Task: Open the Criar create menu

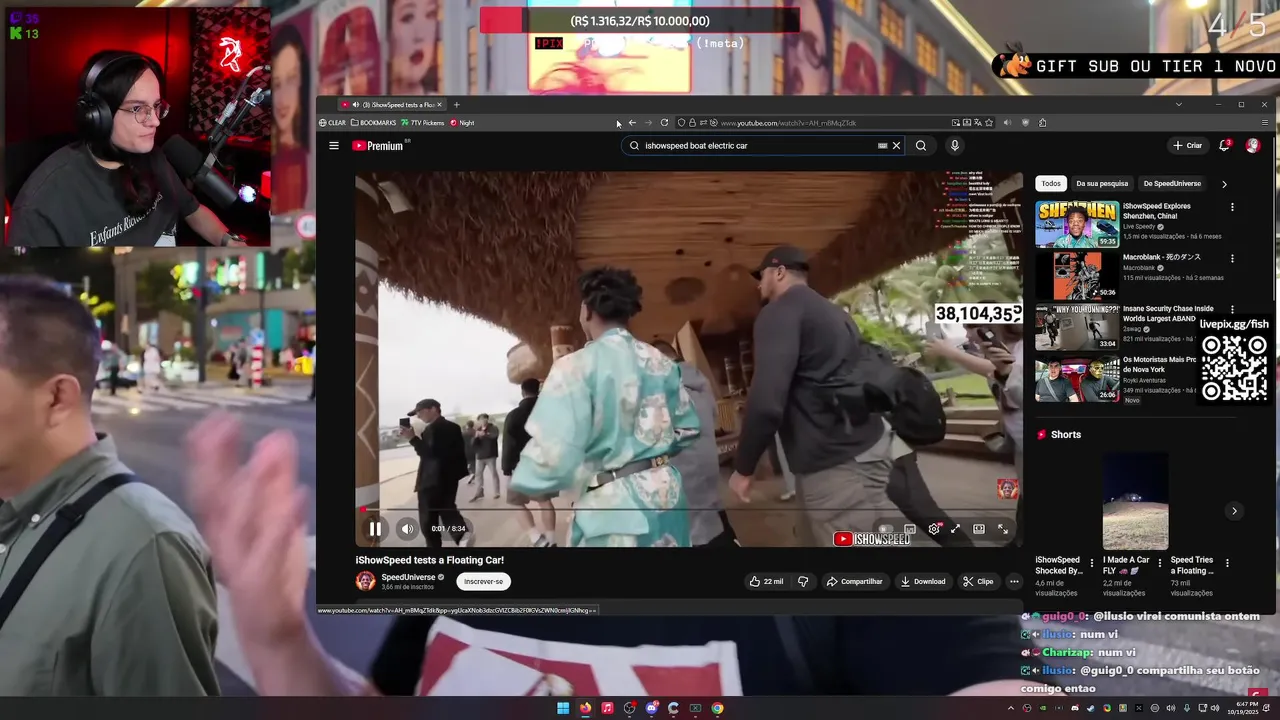Action: coord(1188,146)
